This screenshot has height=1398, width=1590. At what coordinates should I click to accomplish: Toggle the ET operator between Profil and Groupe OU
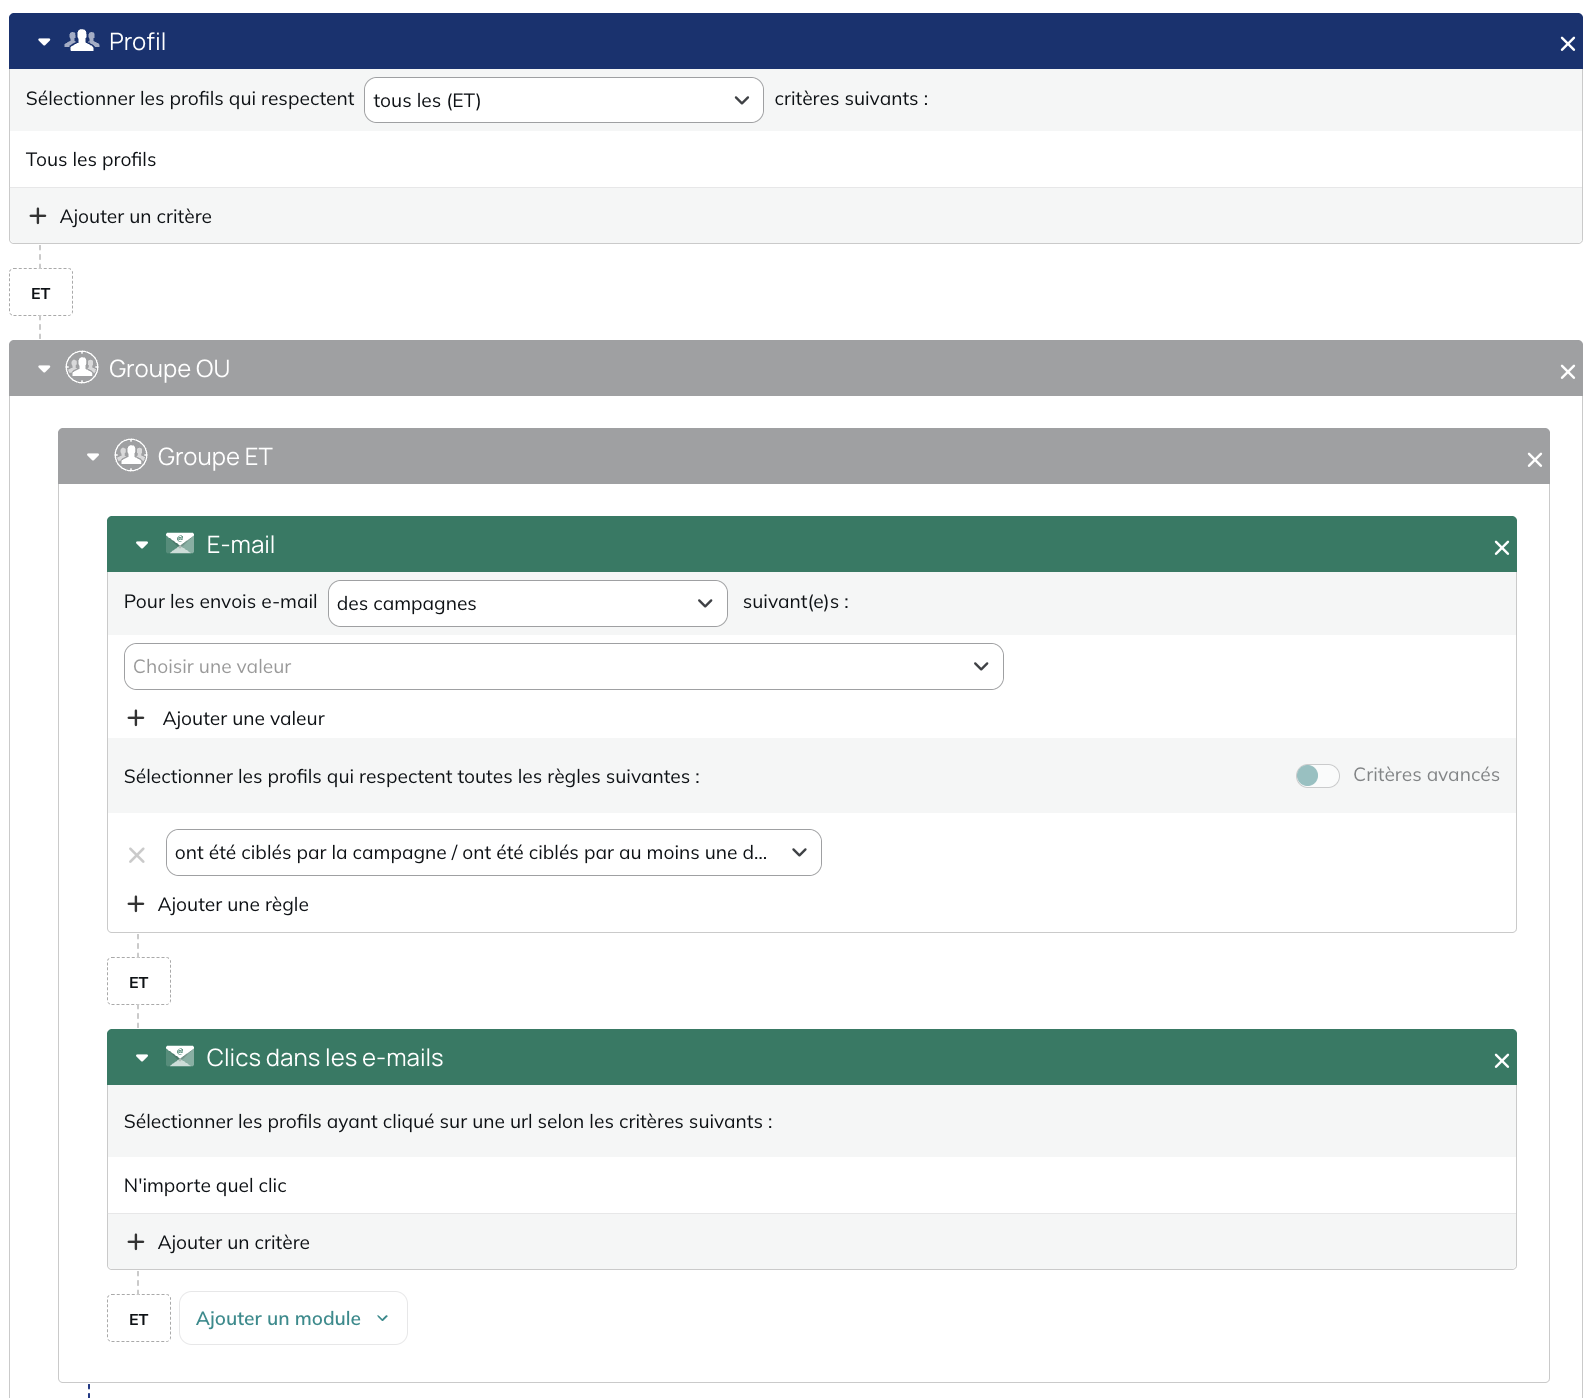pos(41,293)
